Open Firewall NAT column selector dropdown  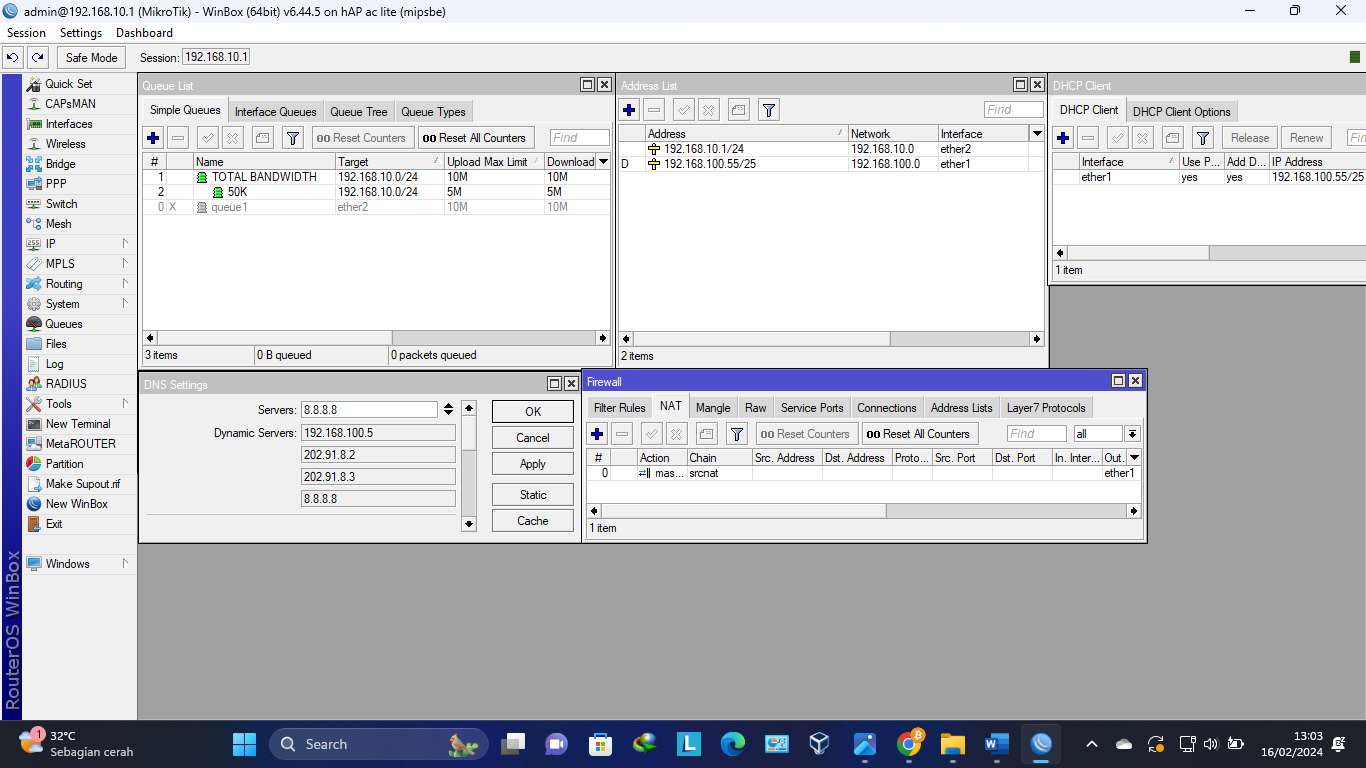1134,458
